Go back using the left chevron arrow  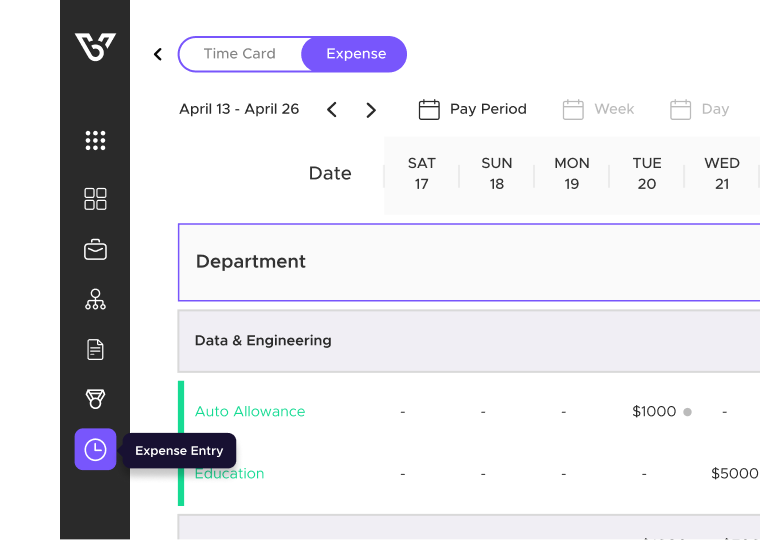coord(158,54)
